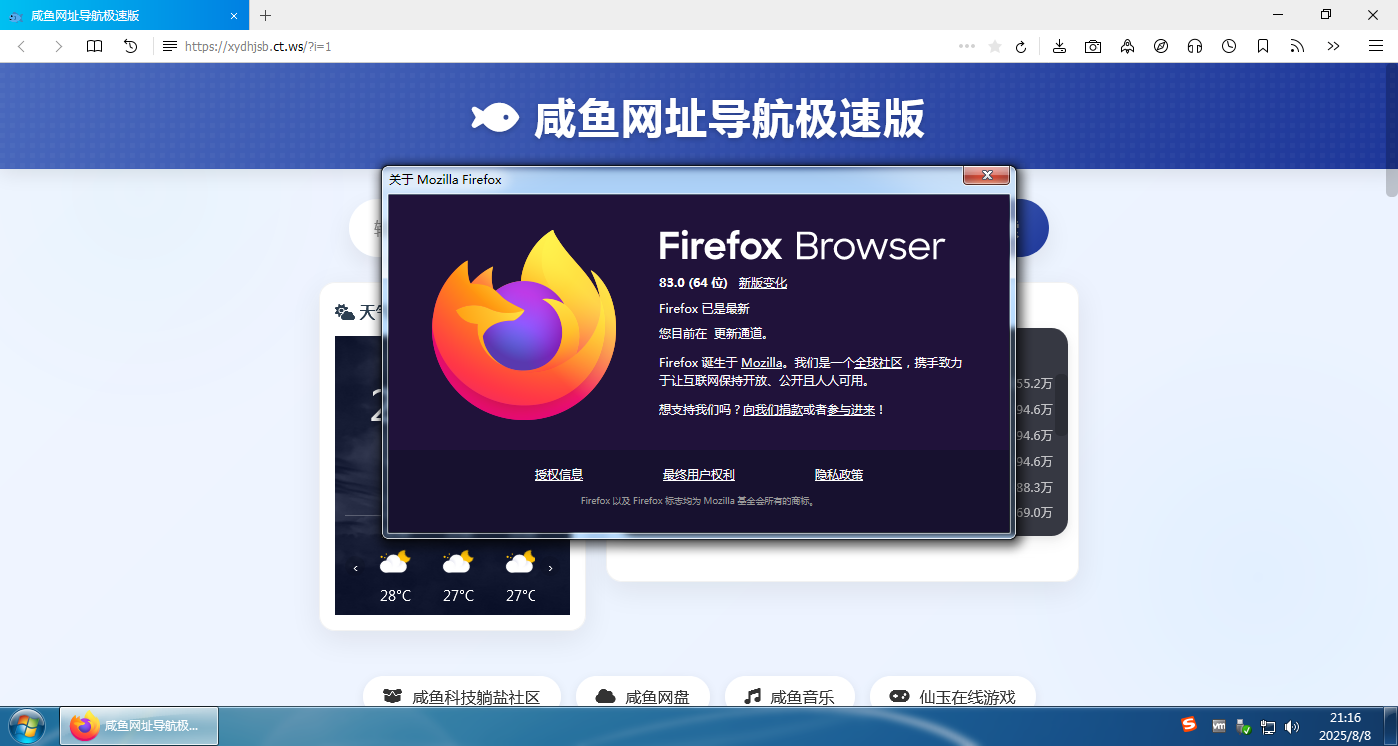
Task: Open 咸鱼科技躺盐社区 link button
Action: (x=462, y=695)
